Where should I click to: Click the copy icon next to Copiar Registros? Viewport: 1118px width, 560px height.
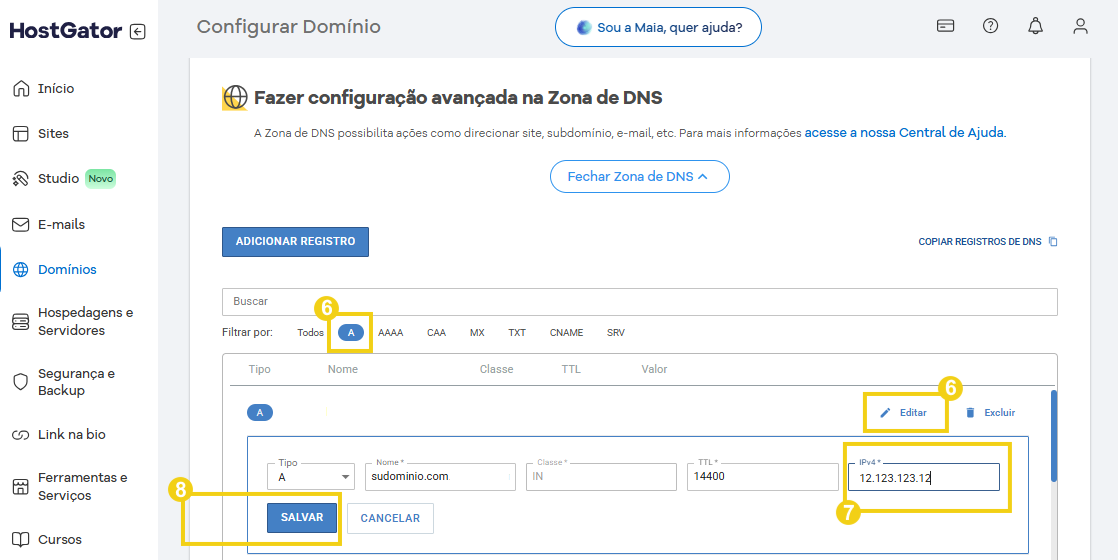[1053, 242]
